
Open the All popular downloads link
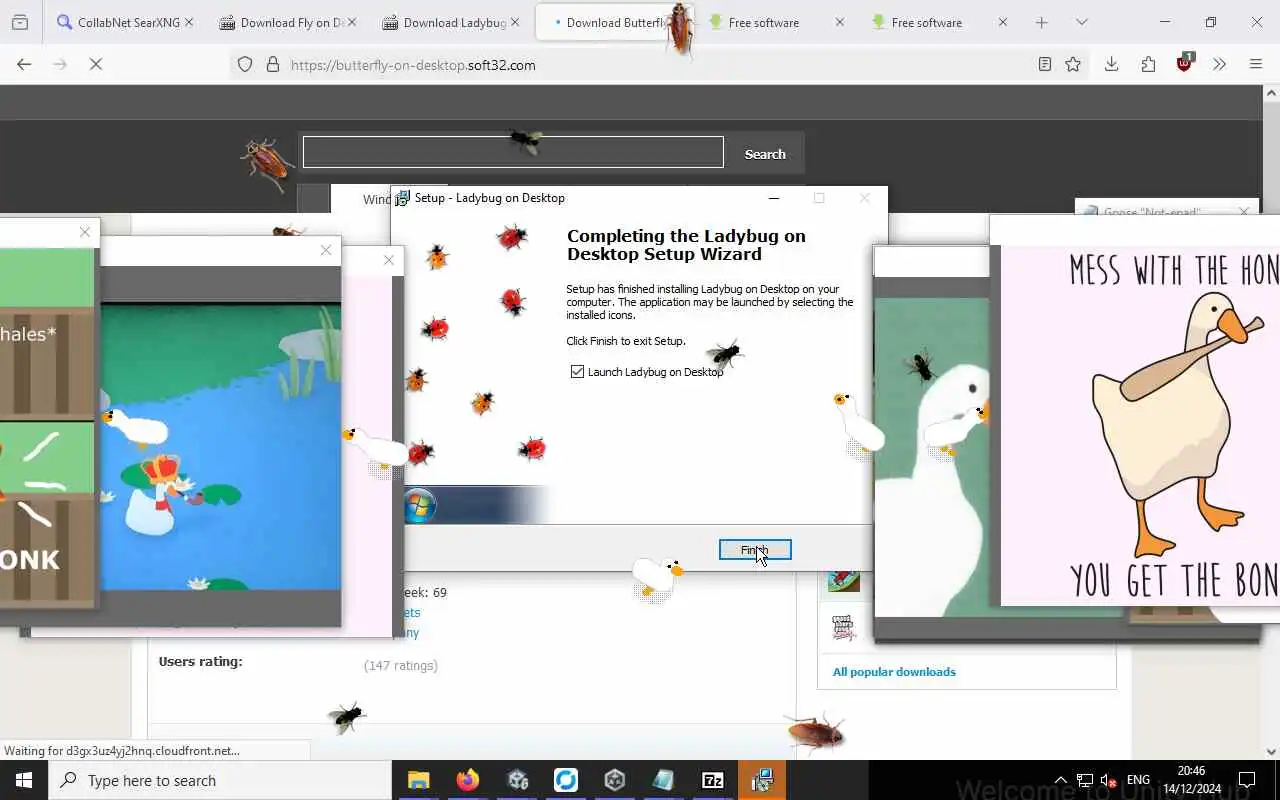coord(894,672)
